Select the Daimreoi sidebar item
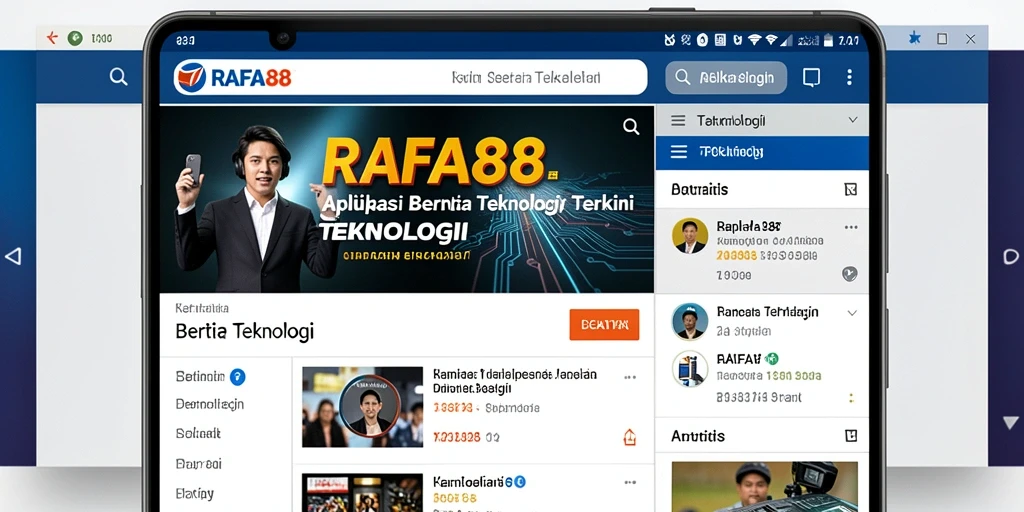 tap(199, 464)
